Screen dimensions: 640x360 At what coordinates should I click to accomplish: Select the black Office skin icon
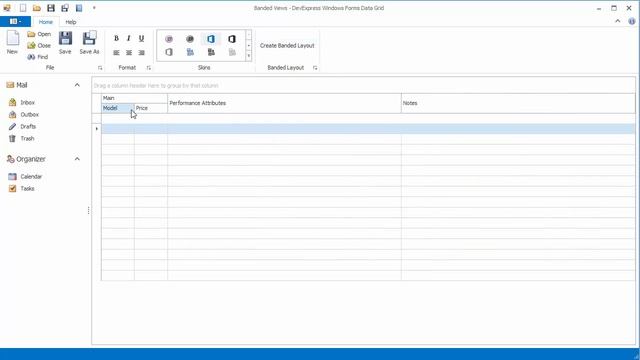(232, 39)
